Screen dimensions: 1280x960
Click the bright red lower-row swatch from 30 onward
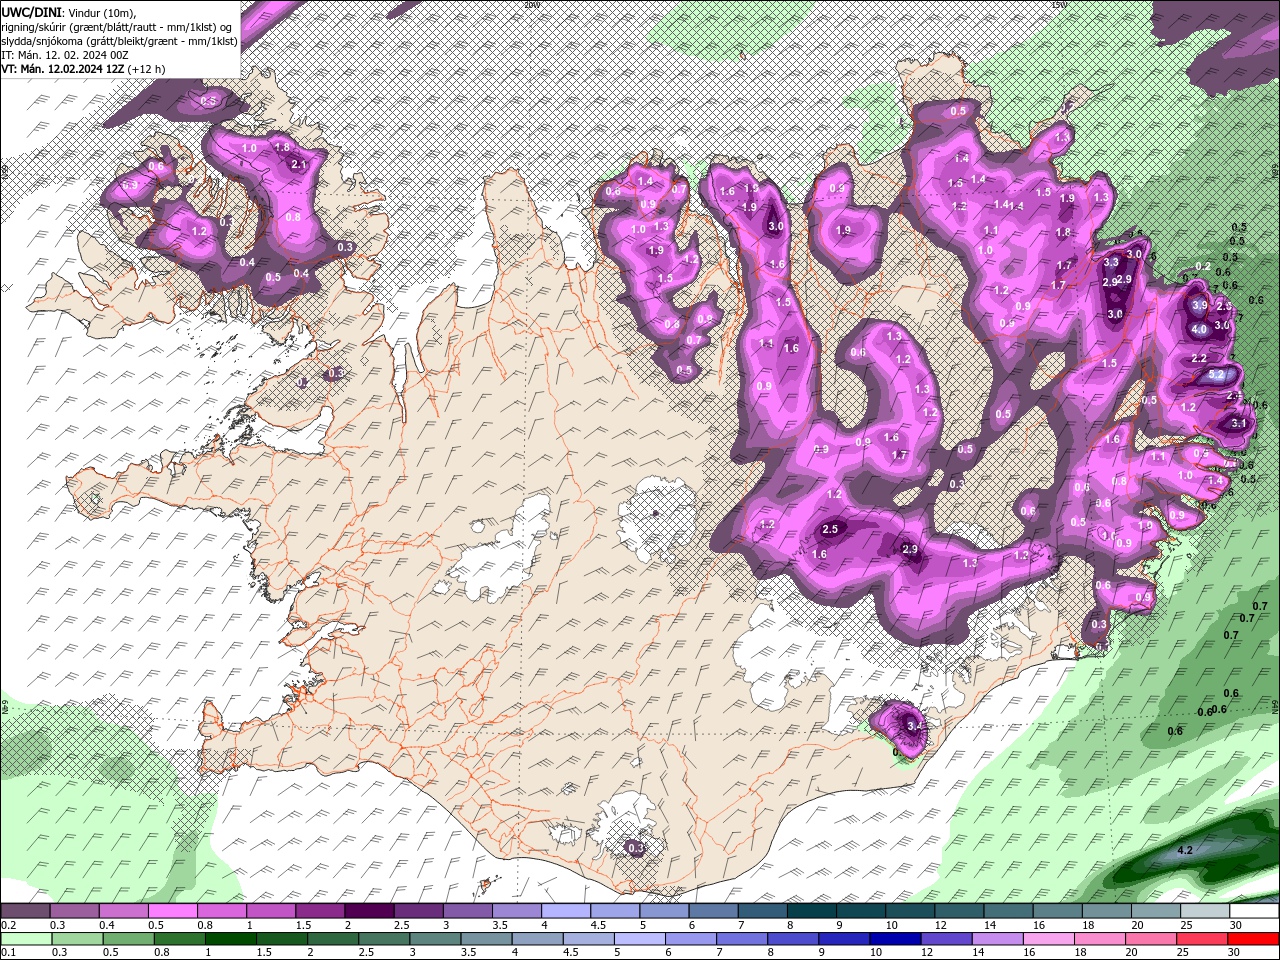click(x=1255, y=938)
